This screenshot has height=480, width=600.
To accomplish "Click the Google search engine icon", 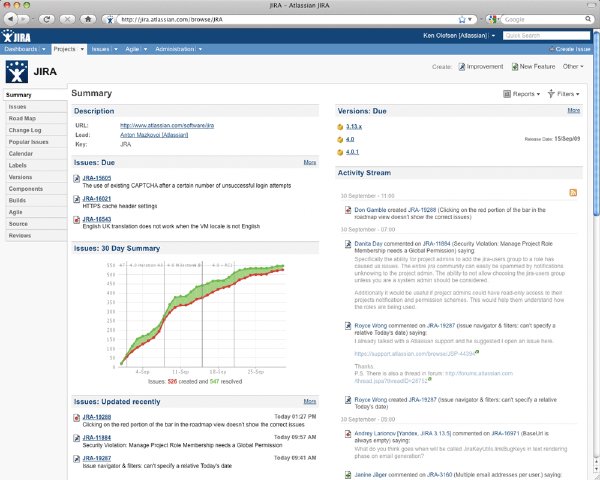I will (x=493, y=19).
